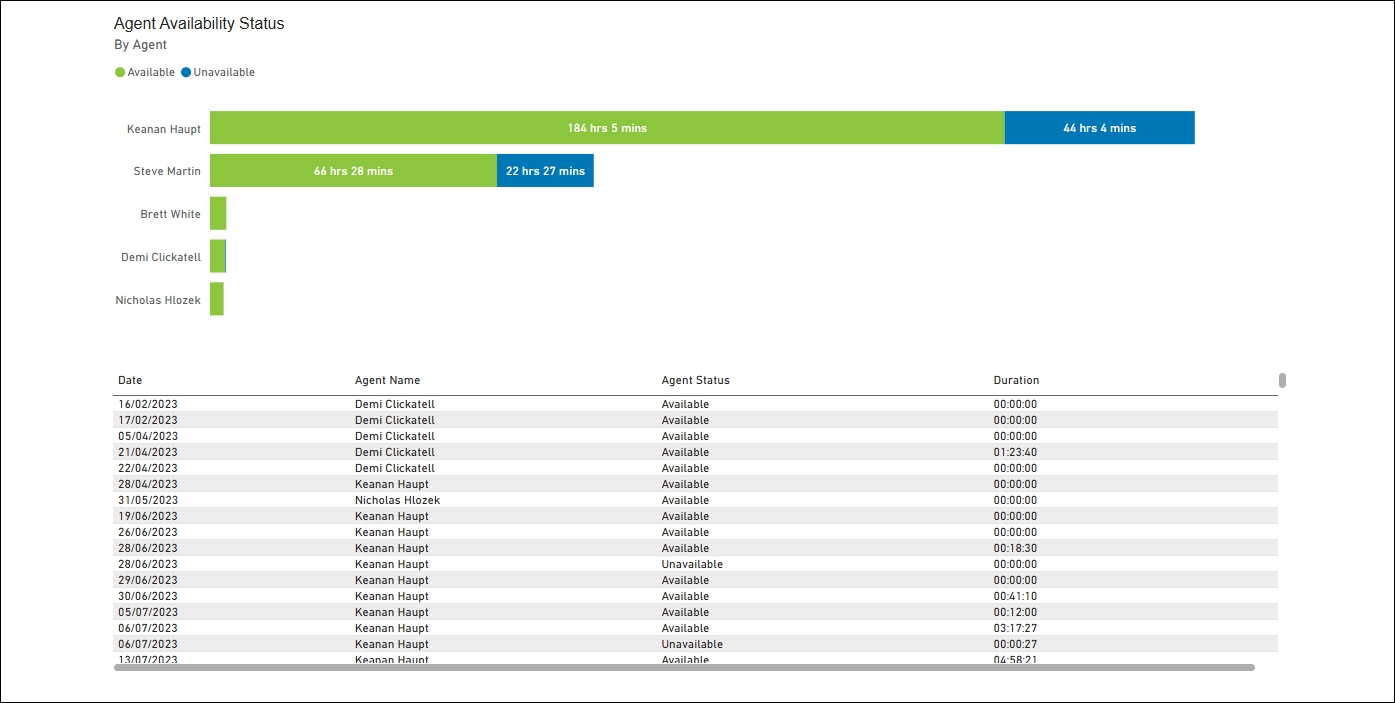Click the table's vertical scrollbar thumb
This screenshot has height=703, width=1395.
click(x=1282, y=380)
